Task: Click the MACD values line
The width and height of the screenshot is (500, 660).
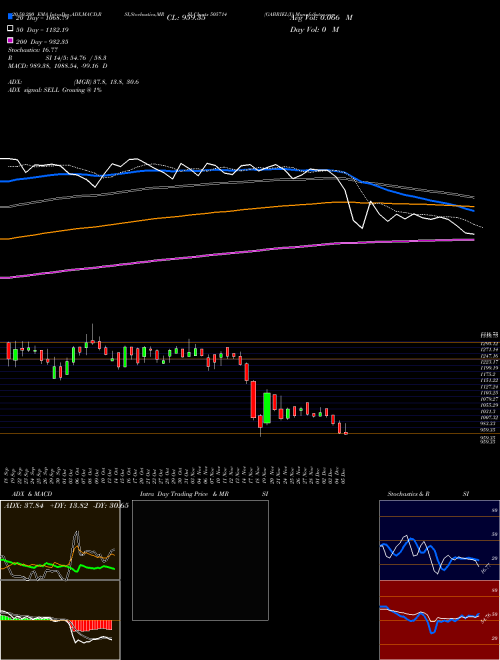Action: tap(57, 66)
